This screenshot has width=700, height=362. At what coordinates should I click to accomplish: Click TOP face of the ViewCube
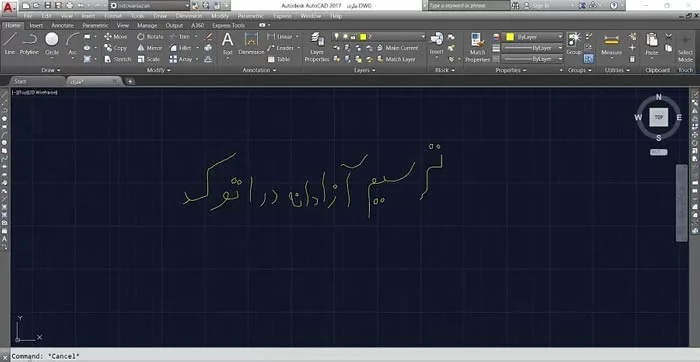658,117
